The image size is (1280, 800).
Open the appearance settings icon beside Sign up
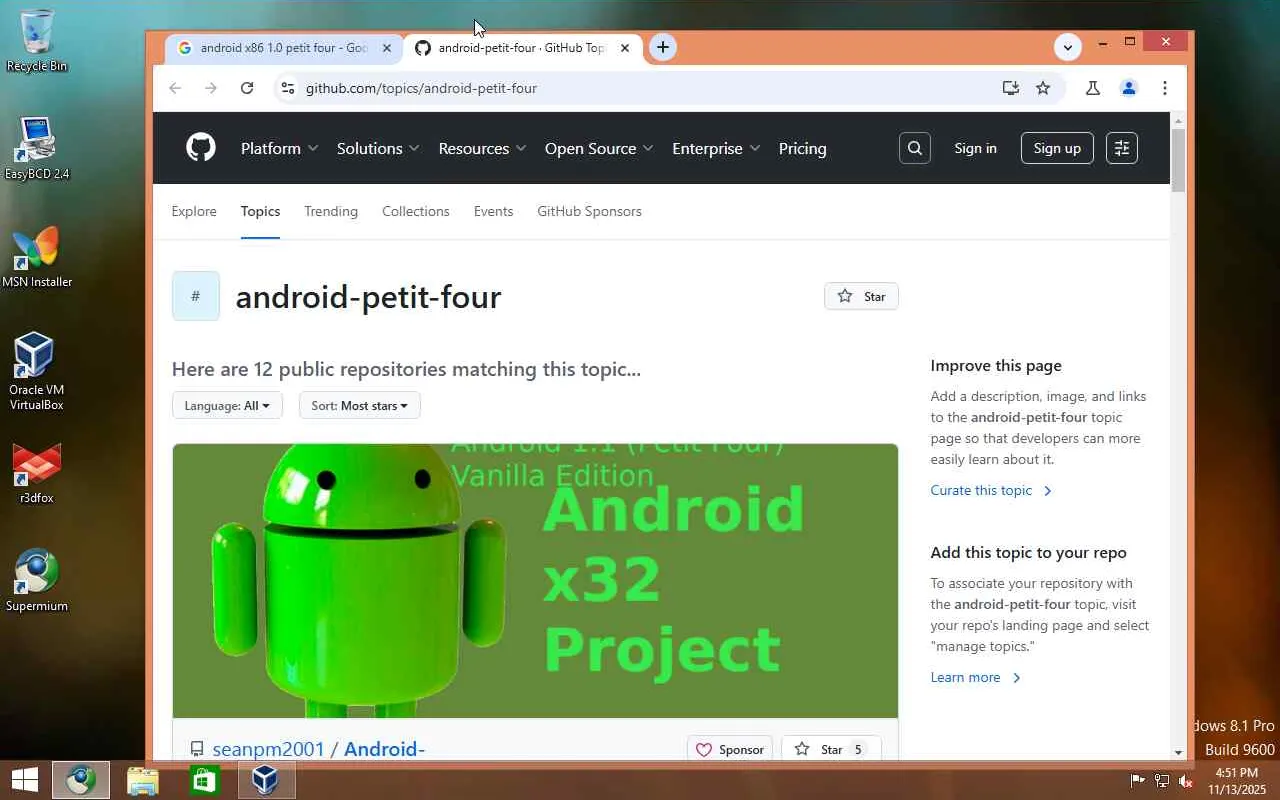point(1122,148)
